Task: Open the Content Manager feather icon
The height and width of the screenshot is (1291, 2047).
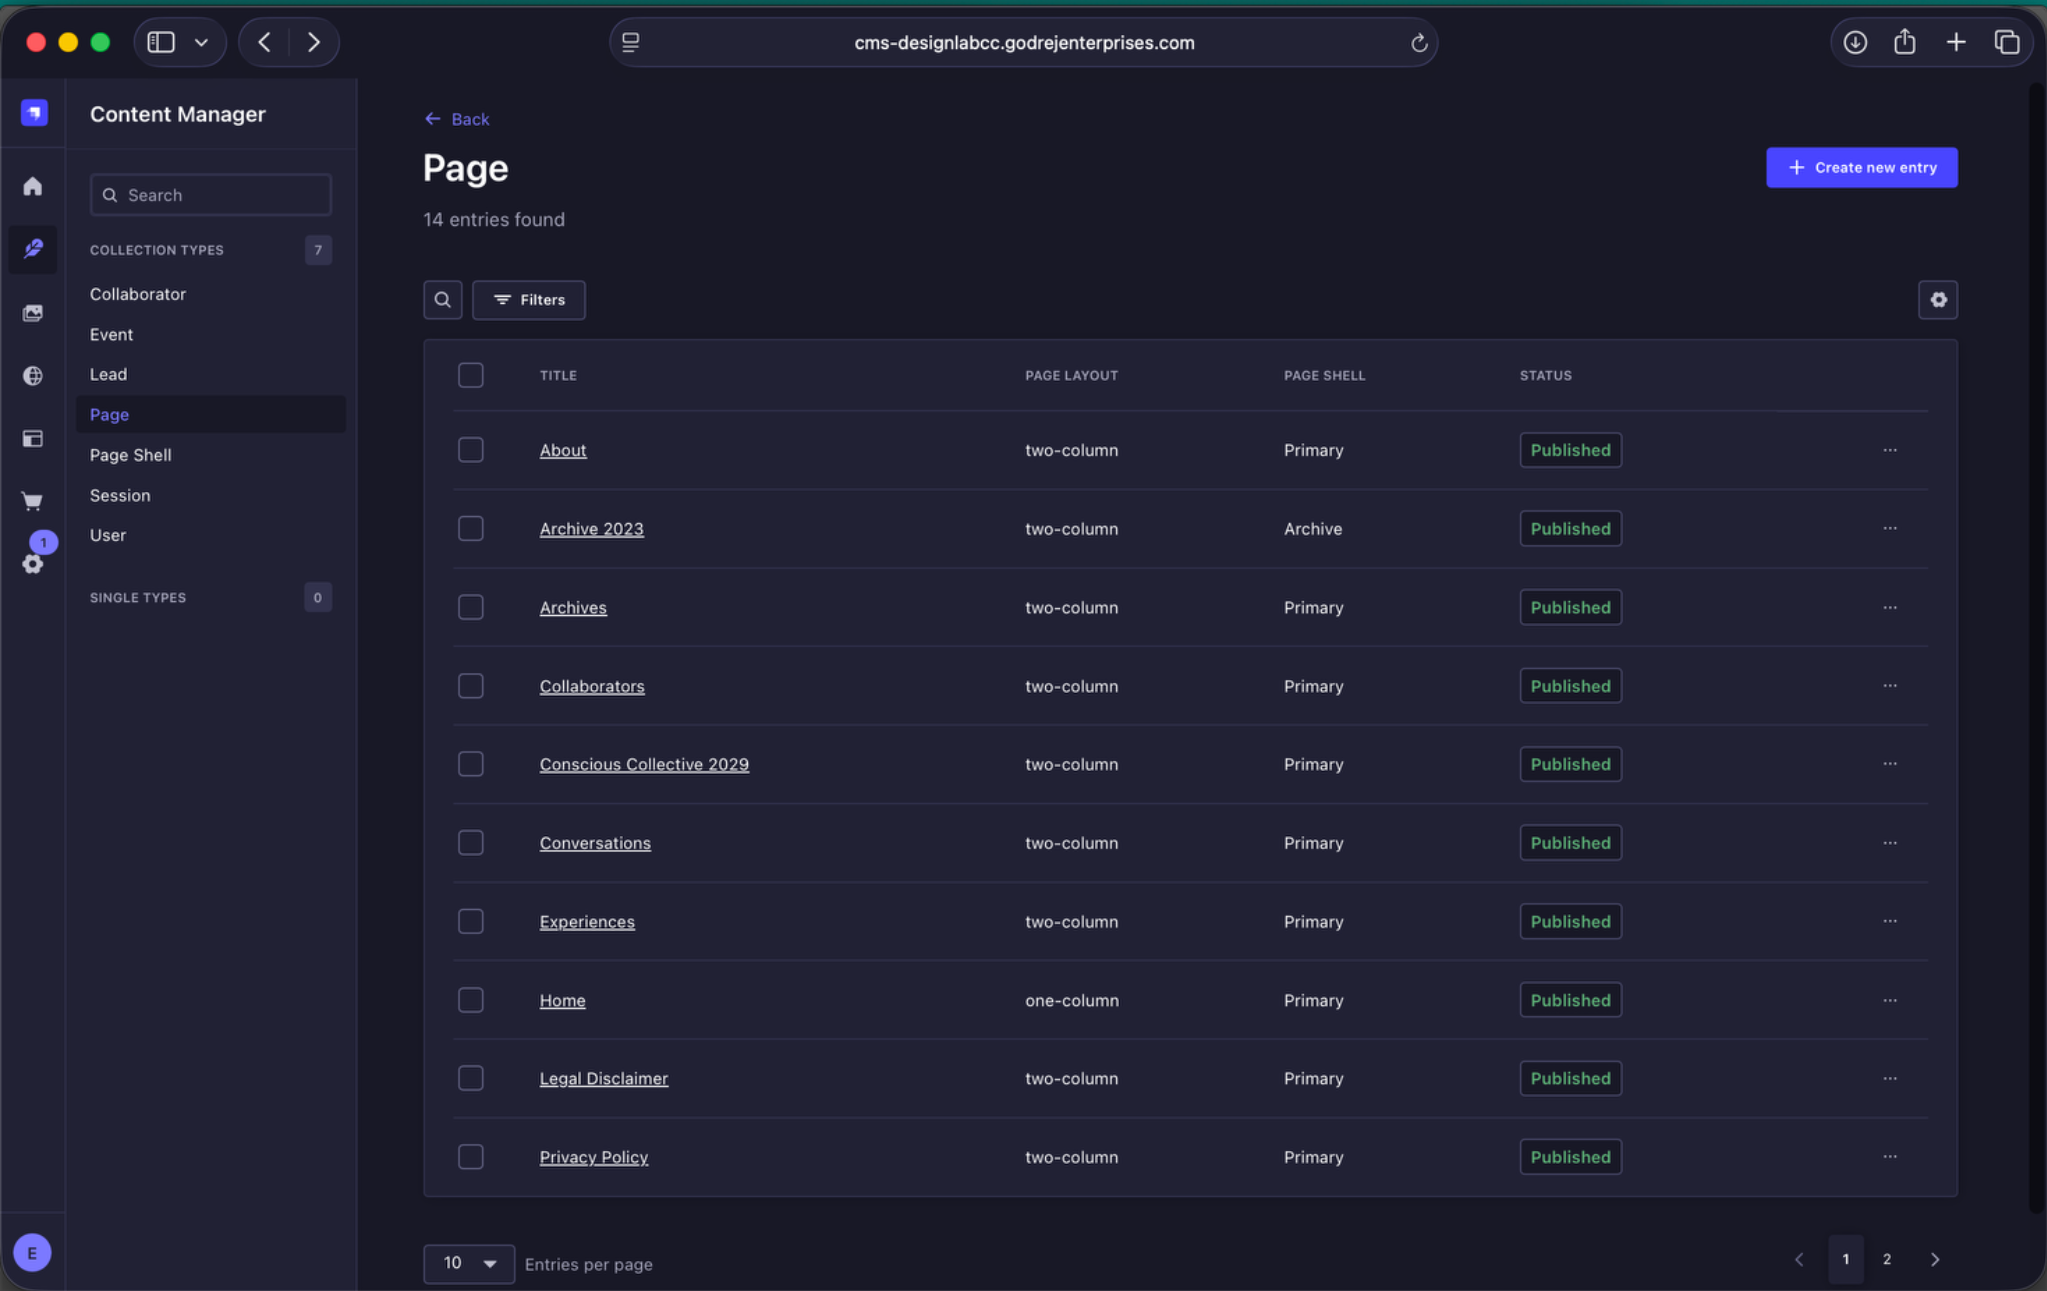Action: coord(33,248)
